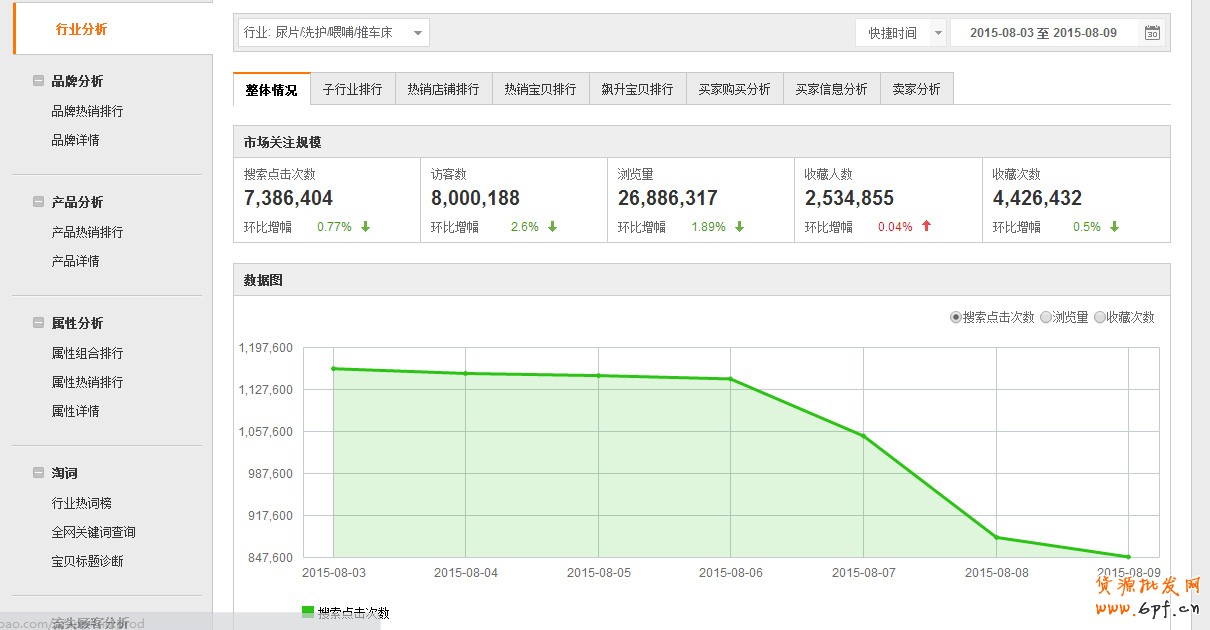1210x630 pixels.
Task: Switch to 子行业排行 tab
Action: (x=352, y=89)
